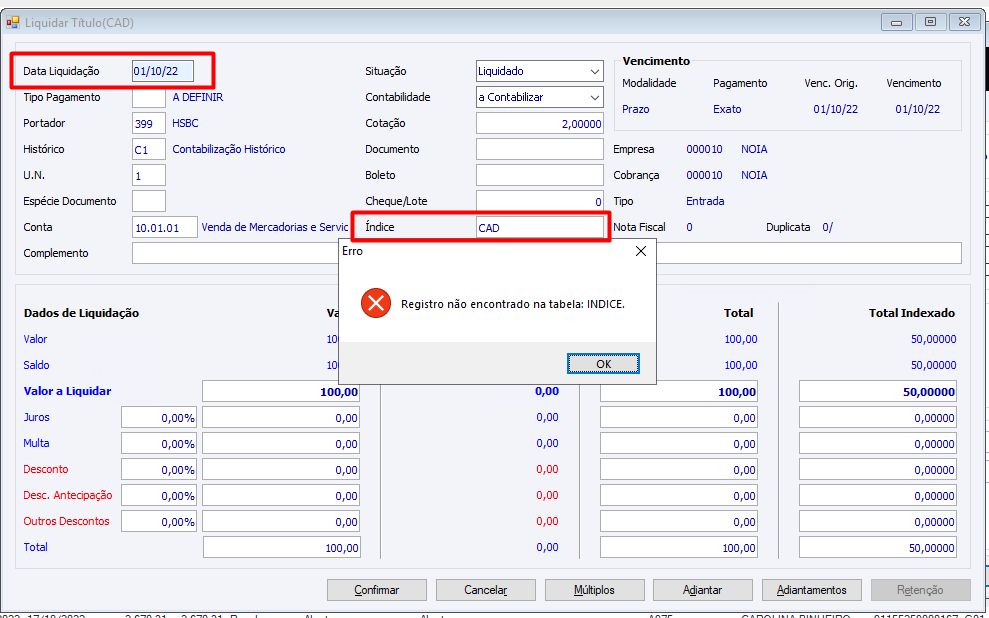Click the Portador field showing 399
Screen dimensions: 989x618
(x=149, y=124)
